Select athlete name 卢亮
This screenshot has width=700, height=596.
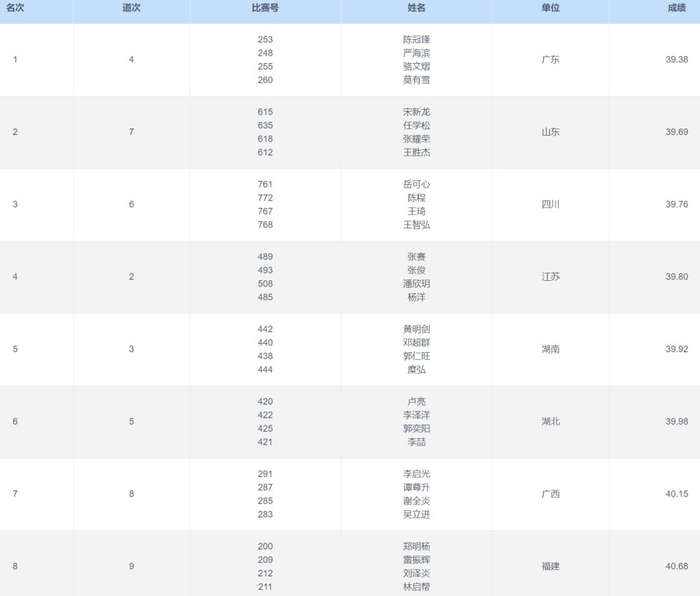416,401
